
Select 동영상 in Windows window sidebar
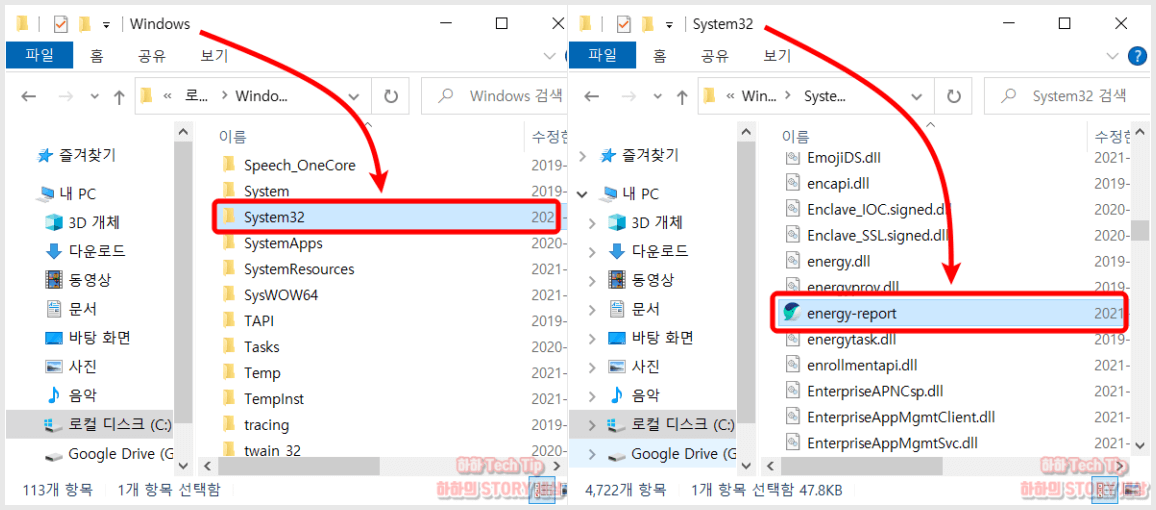click(x=77, y=279)
